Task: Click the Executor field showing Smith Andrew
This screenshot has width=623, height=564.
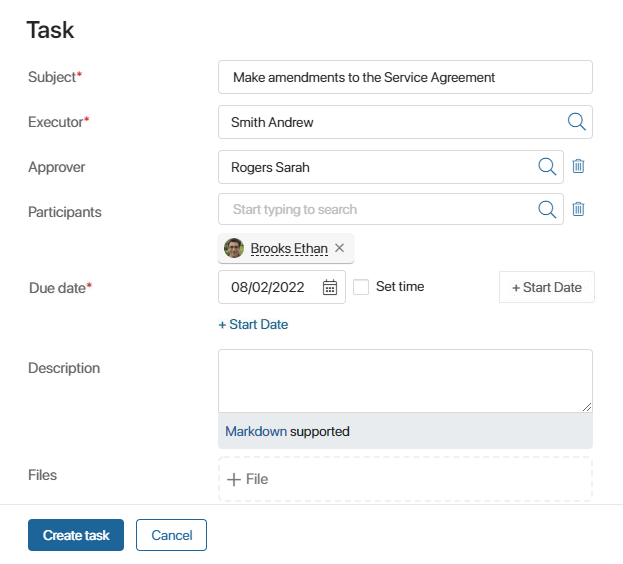Action: pyautogui.click(x=405, y=122)
